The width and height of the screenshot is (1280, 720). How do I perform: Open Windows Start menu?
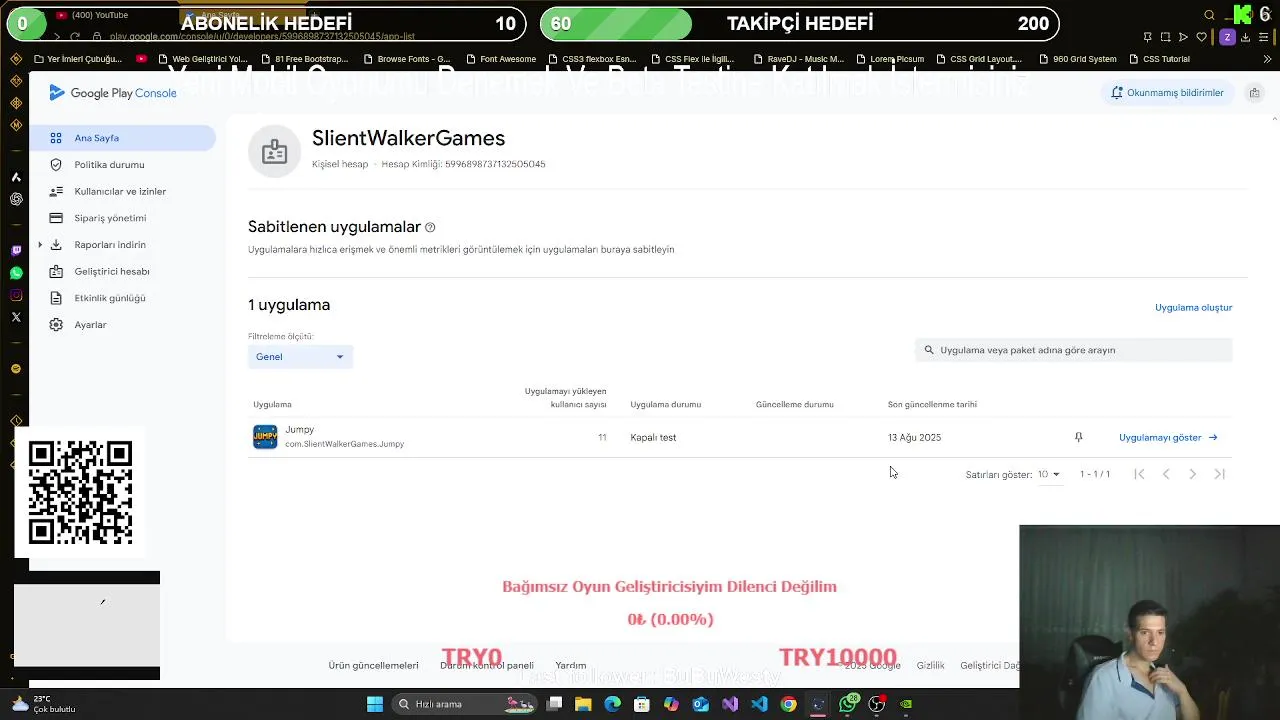(375, 704)
